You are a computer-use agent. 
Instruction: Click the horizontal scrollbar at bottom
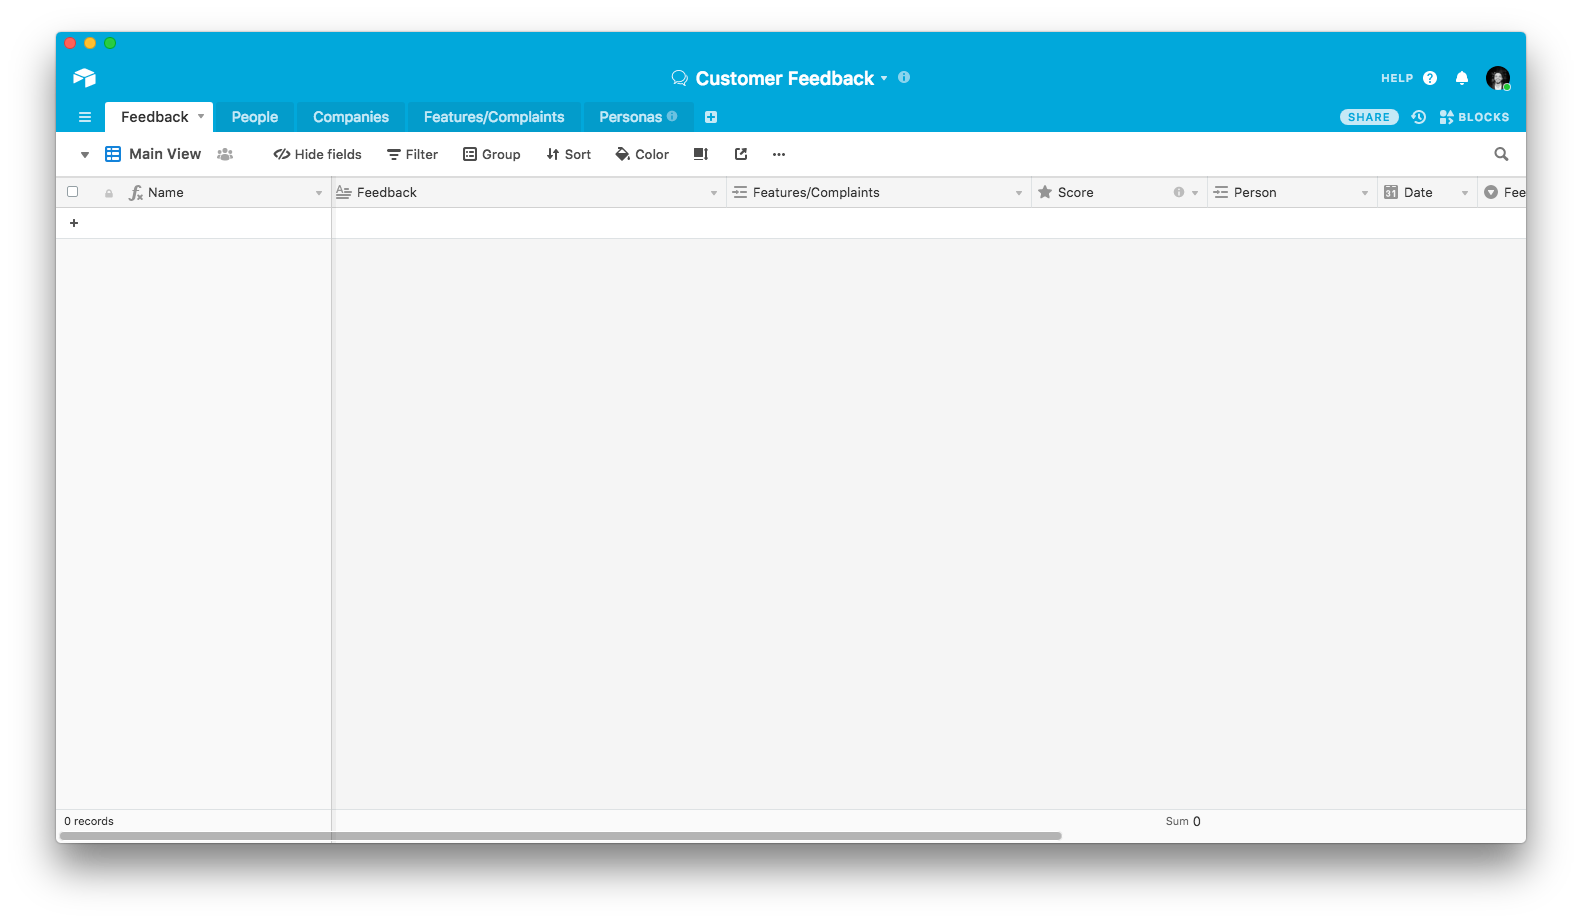[x=561, y=836]
